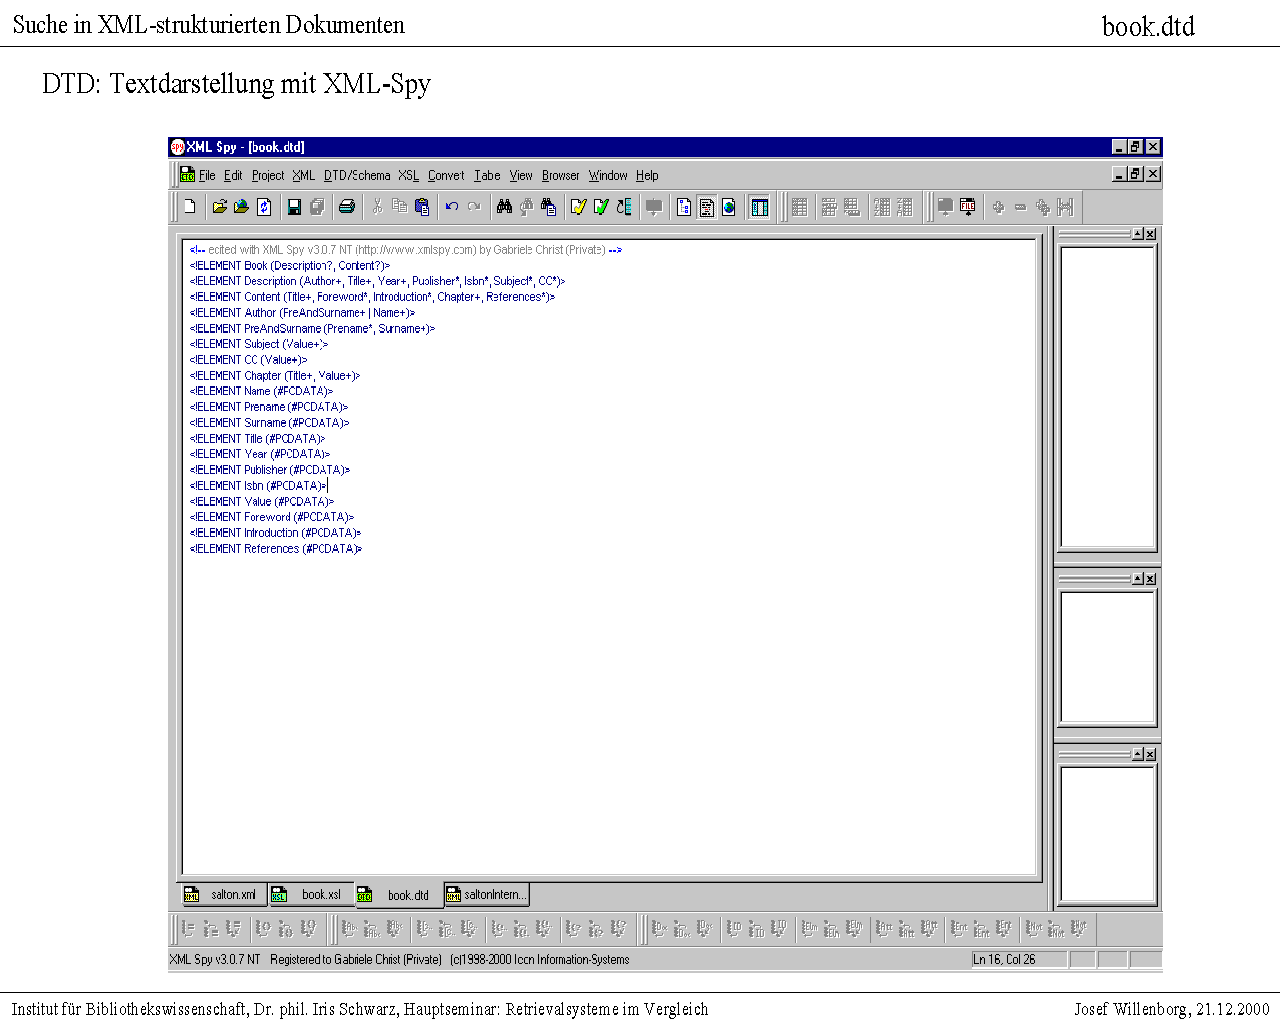Open the XSL menu
Image resolution: width=1280 pixels, height=1024 pixels.
(408, 175)
